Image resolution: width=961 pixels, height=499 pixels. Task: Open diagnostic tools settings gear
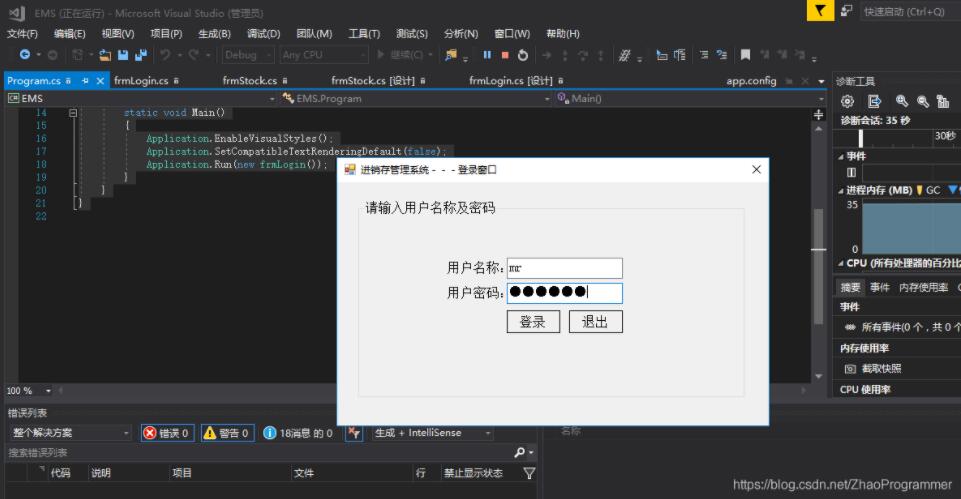[x=847, y=101]
